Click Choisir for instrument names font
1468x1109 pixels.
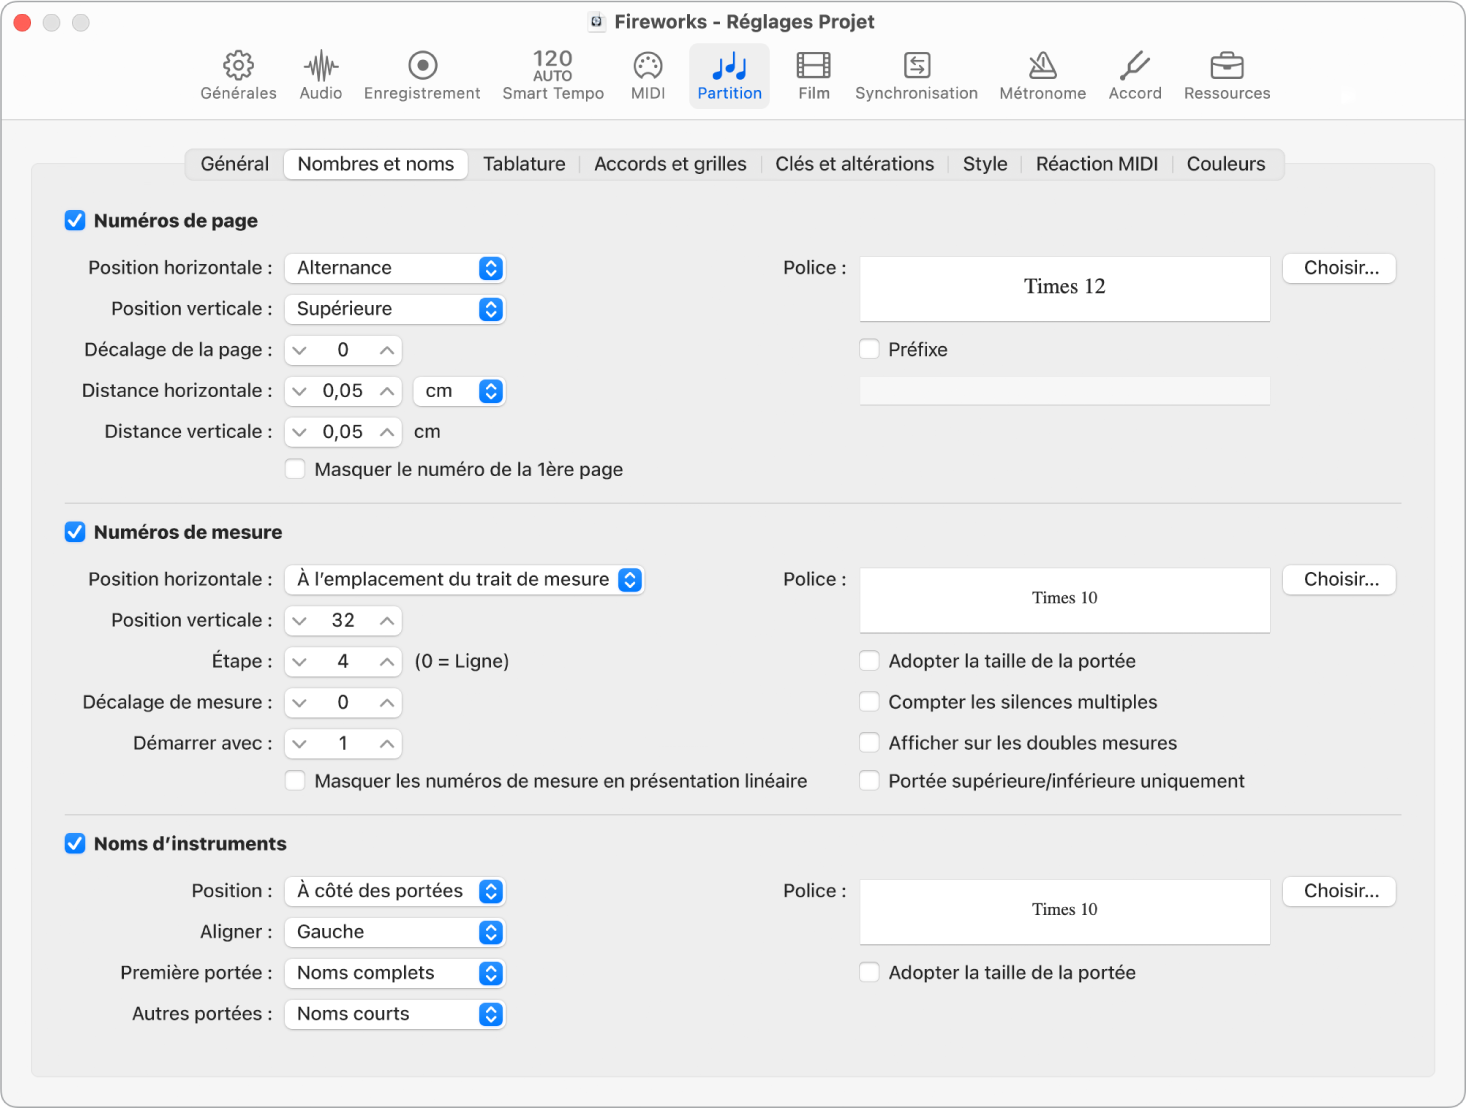1338,891
